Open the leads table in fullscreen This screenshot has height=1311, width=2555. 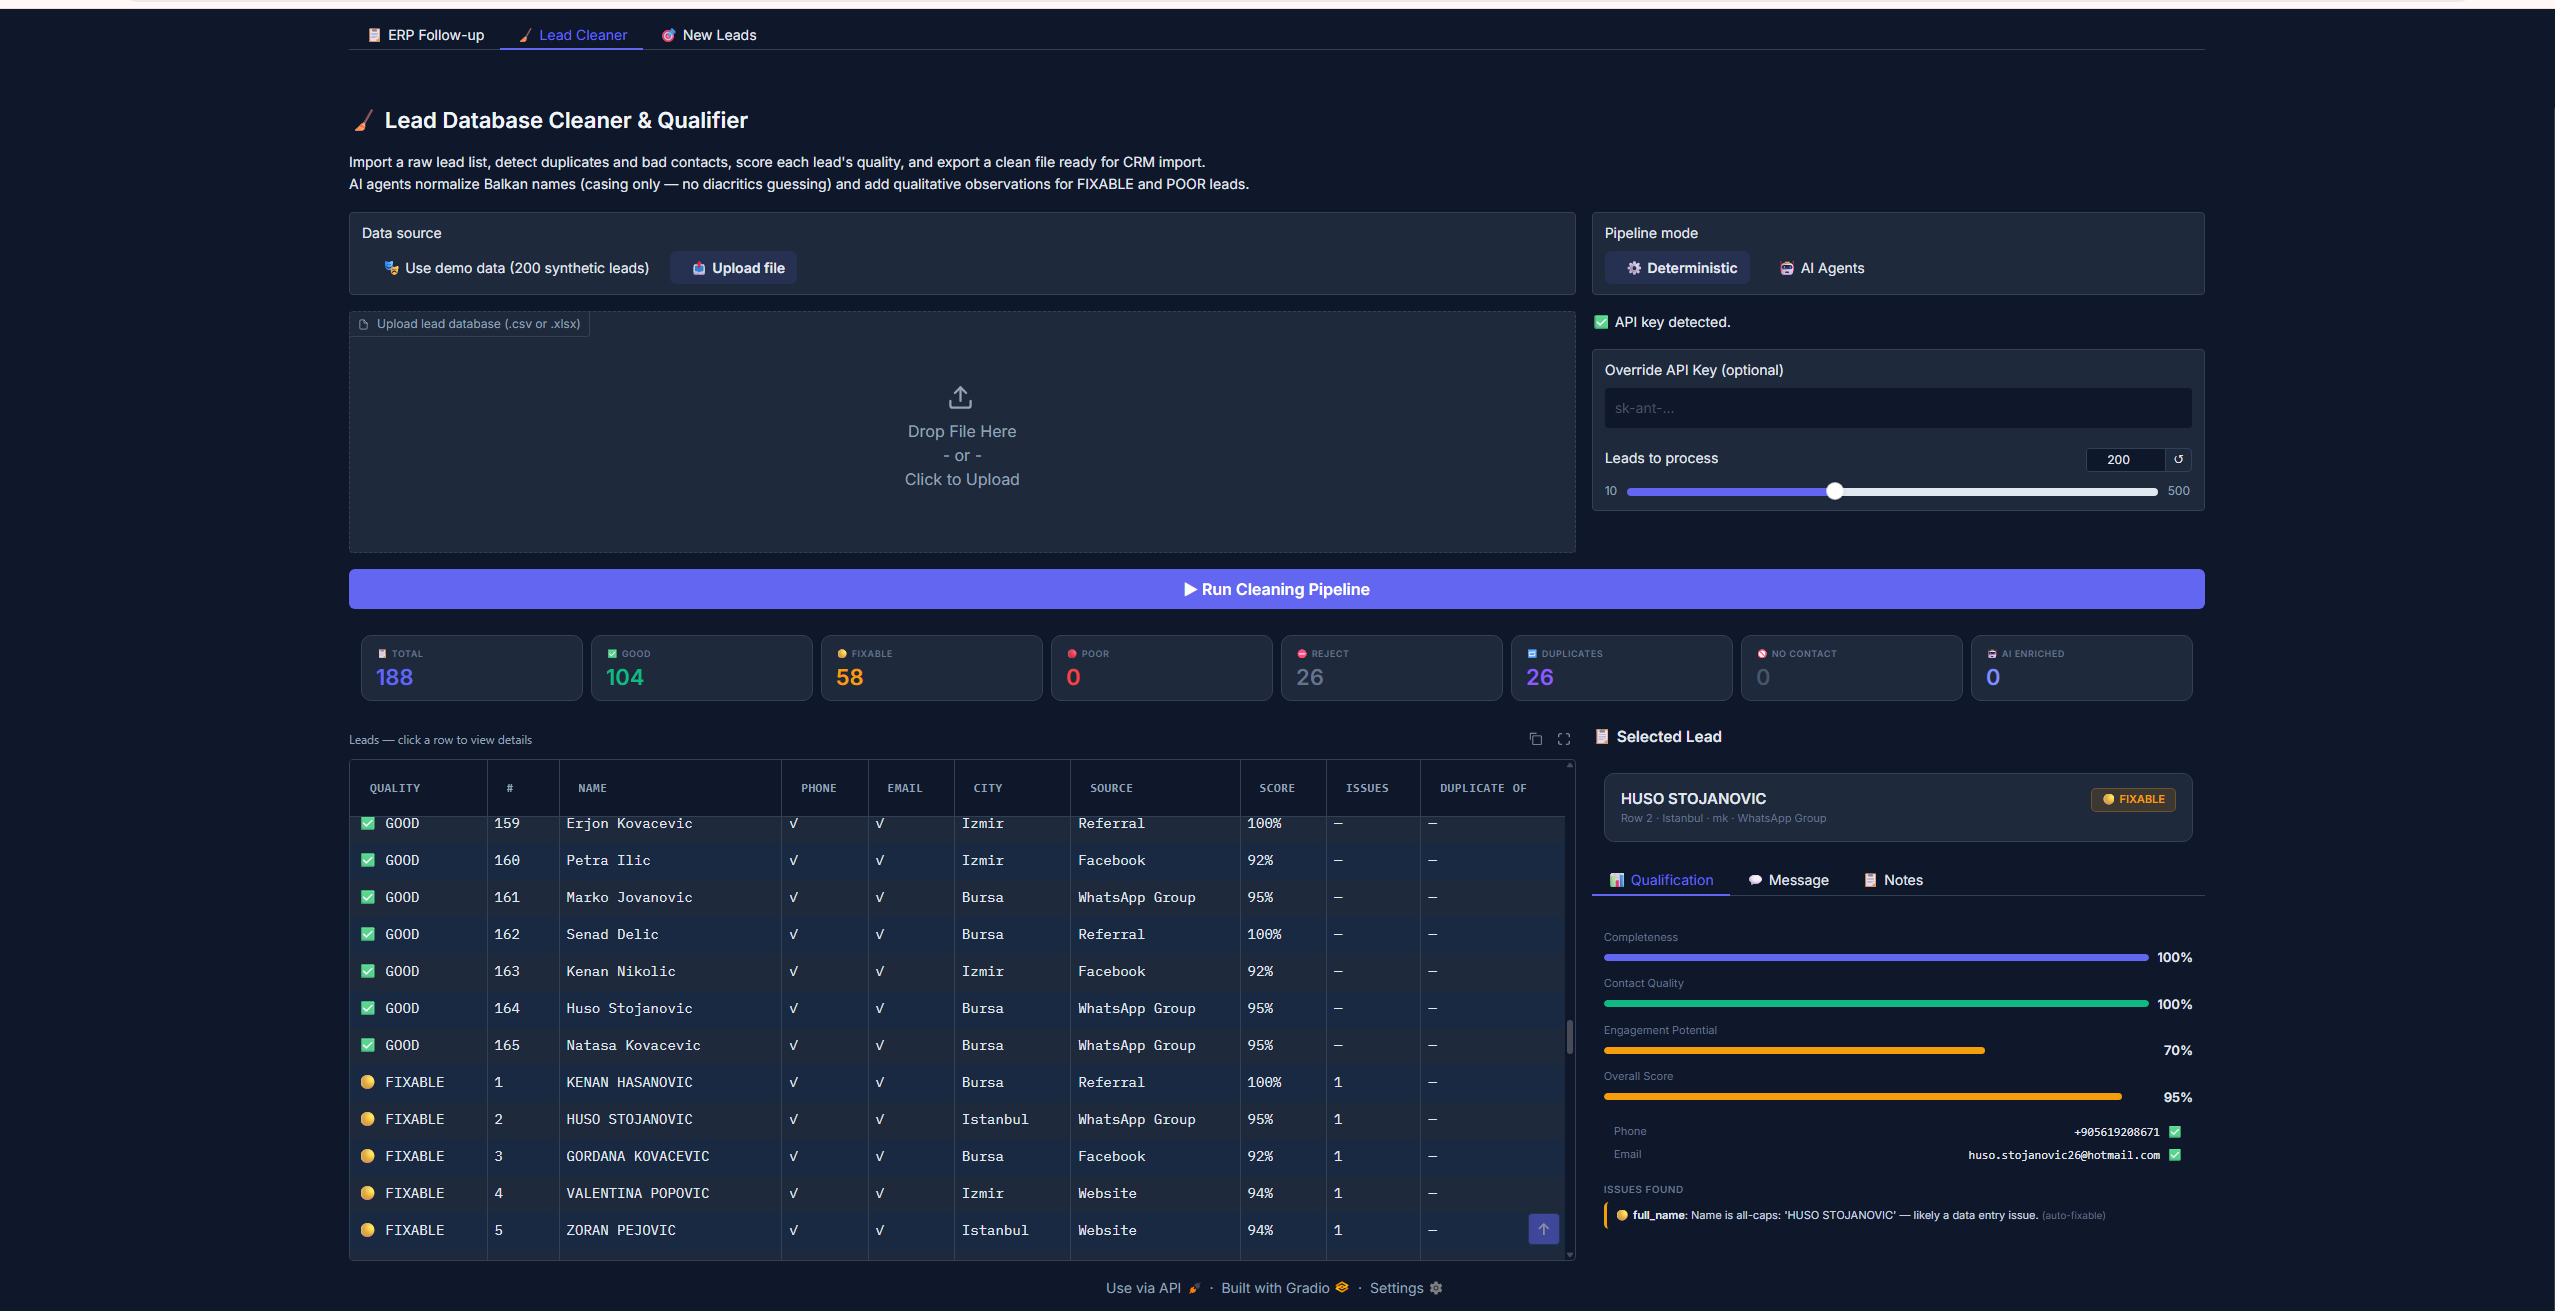(1564, 739)
